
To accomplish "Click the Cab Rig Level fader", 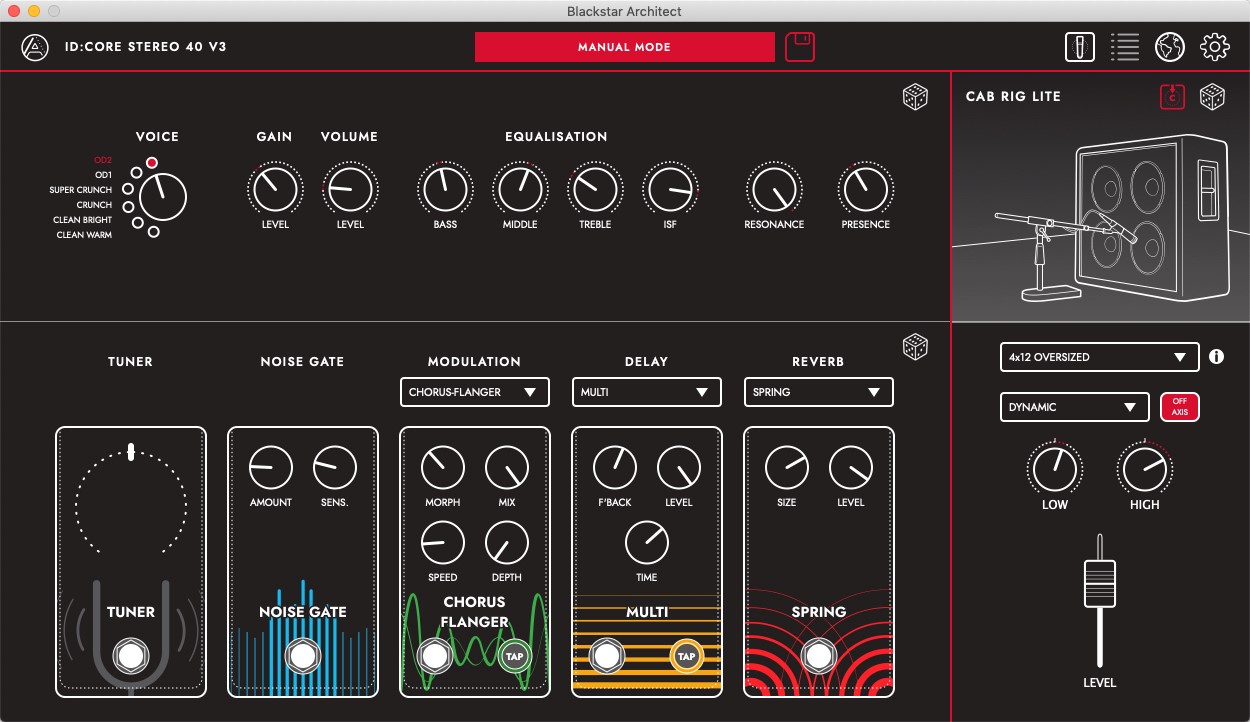I will pyautogui.click(x=1099, y=584).
